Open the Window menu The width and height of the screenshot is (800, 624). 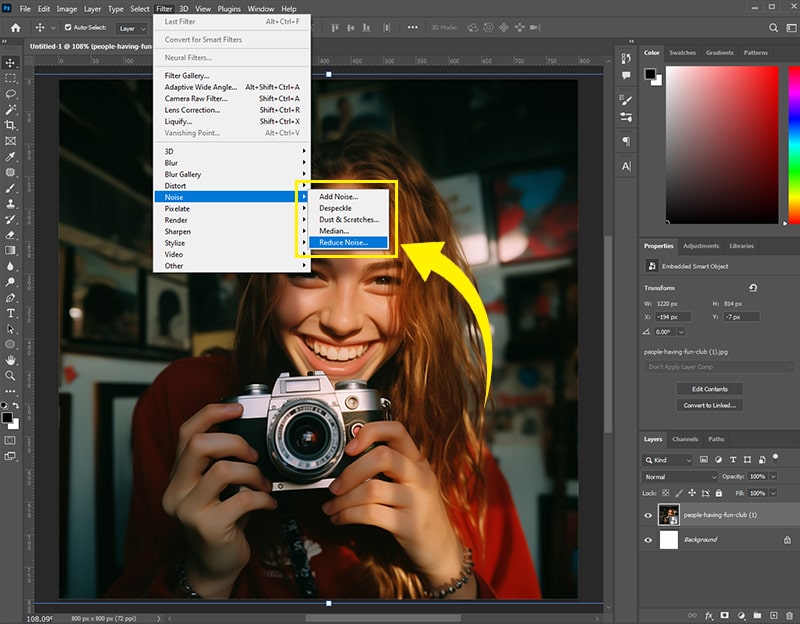point(261,9)
